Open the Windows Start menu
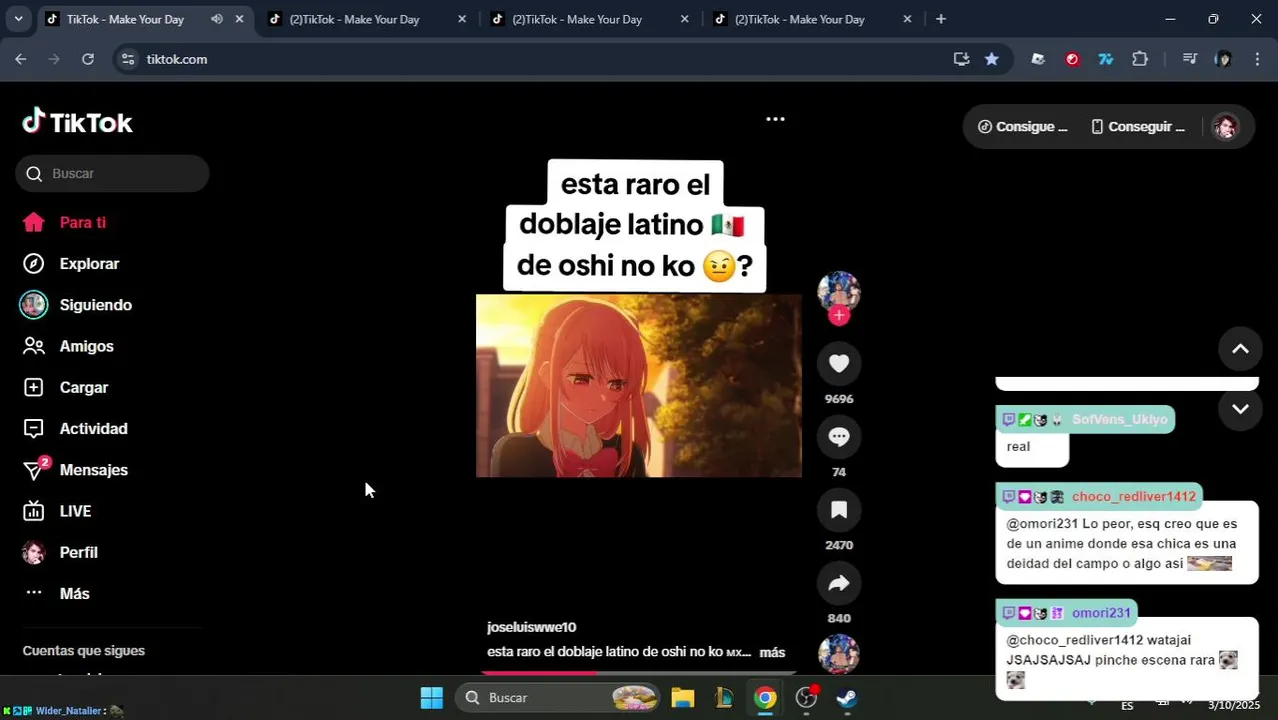This screenshot has height=720, width=1278. coord(431,698)
